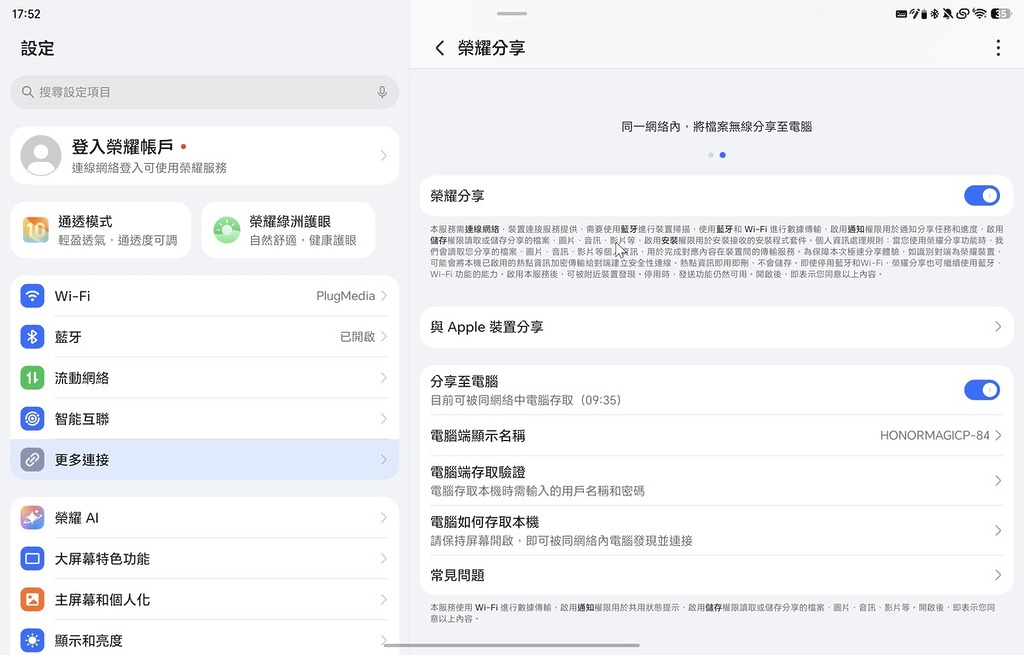
Task: Open 常見問題 chevron
Action: point(998,575)
